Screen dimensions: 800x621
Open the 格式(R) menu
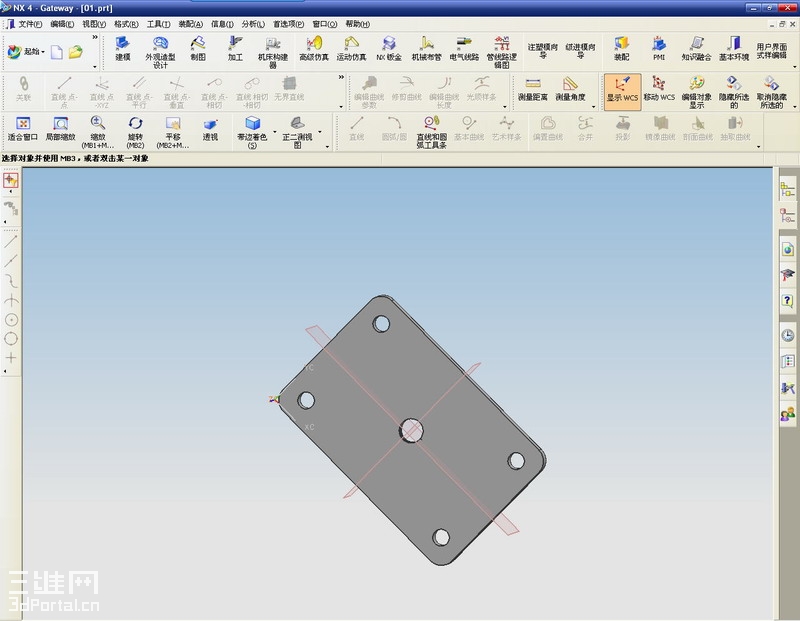point(126,24)
